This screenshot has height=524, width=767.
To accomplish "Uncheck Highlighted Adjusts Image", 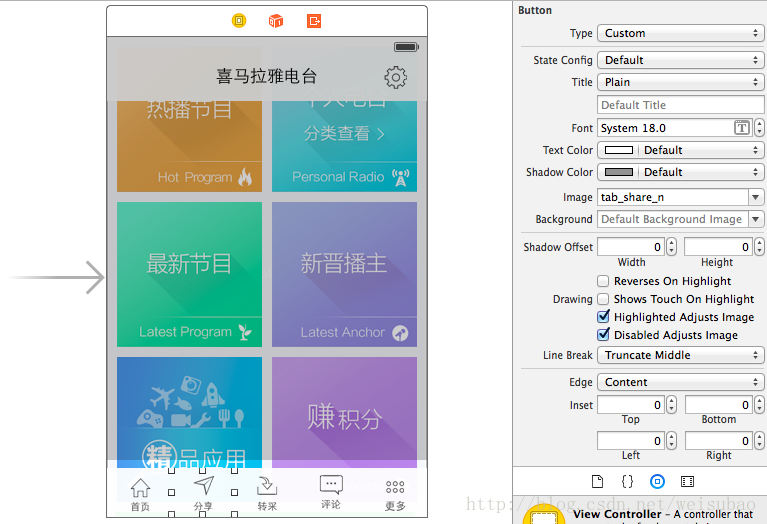I will [603, 317].
